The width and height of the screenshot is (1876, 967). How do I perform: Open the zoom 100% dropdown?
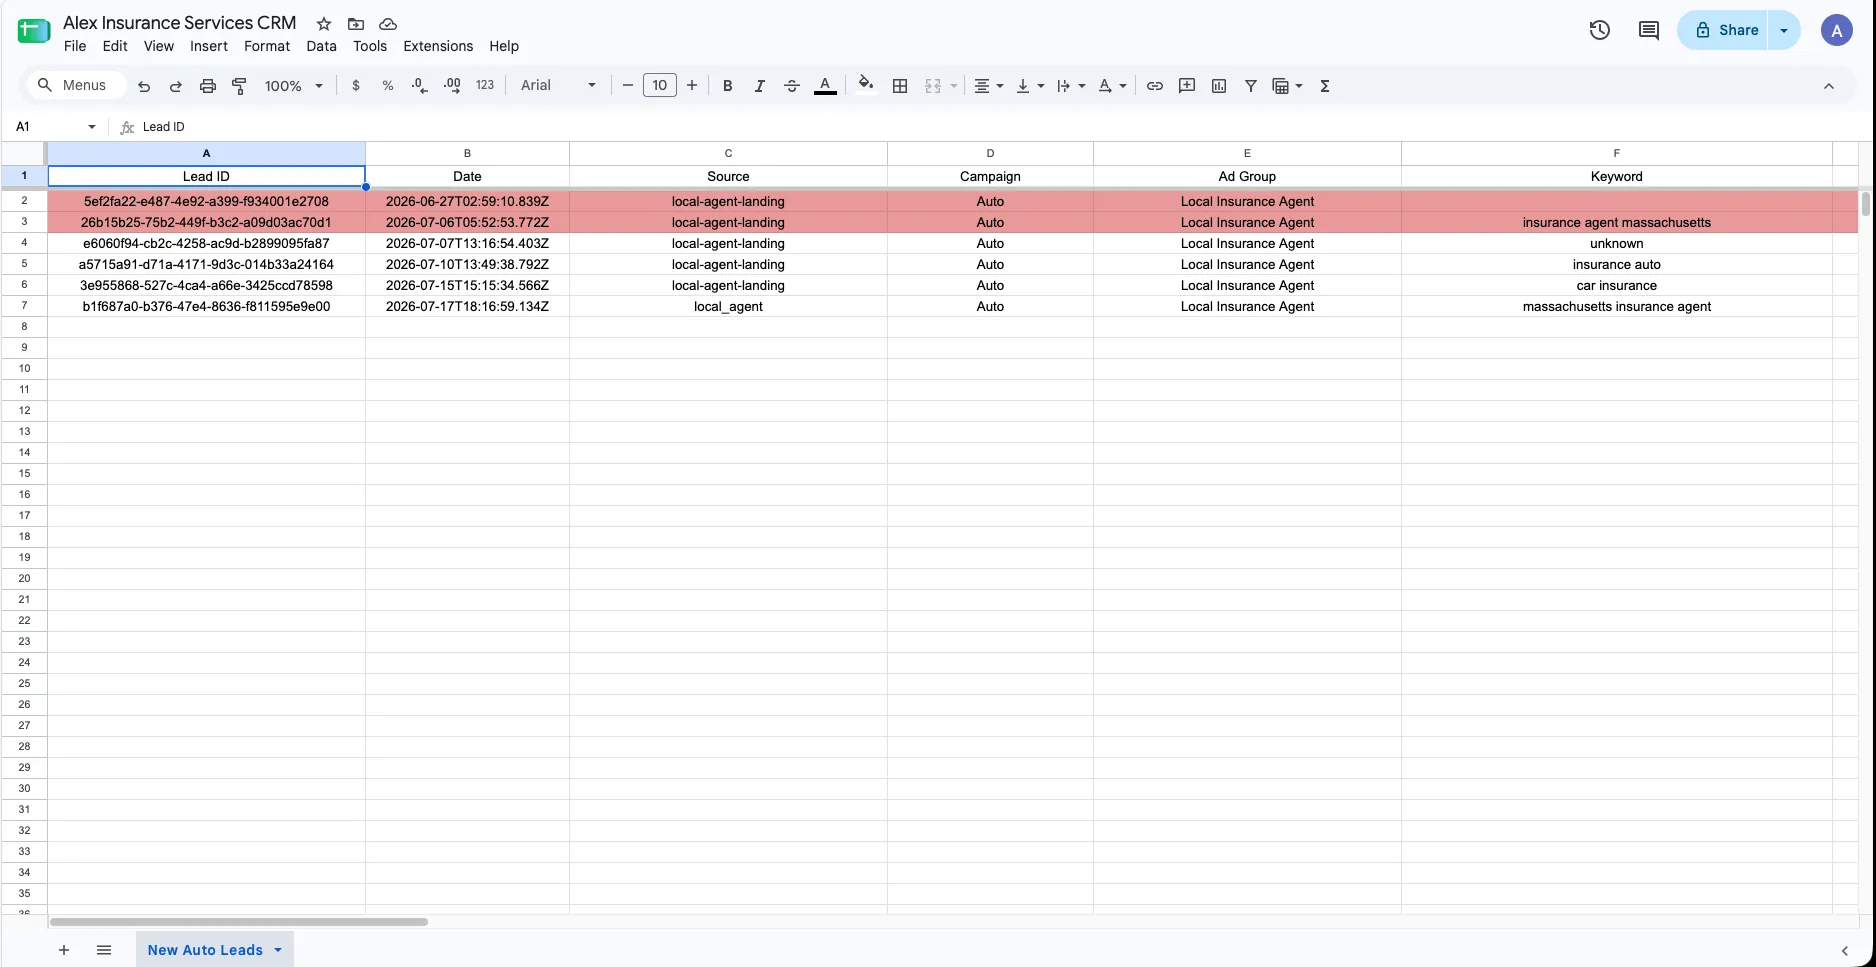pos(293,86)
